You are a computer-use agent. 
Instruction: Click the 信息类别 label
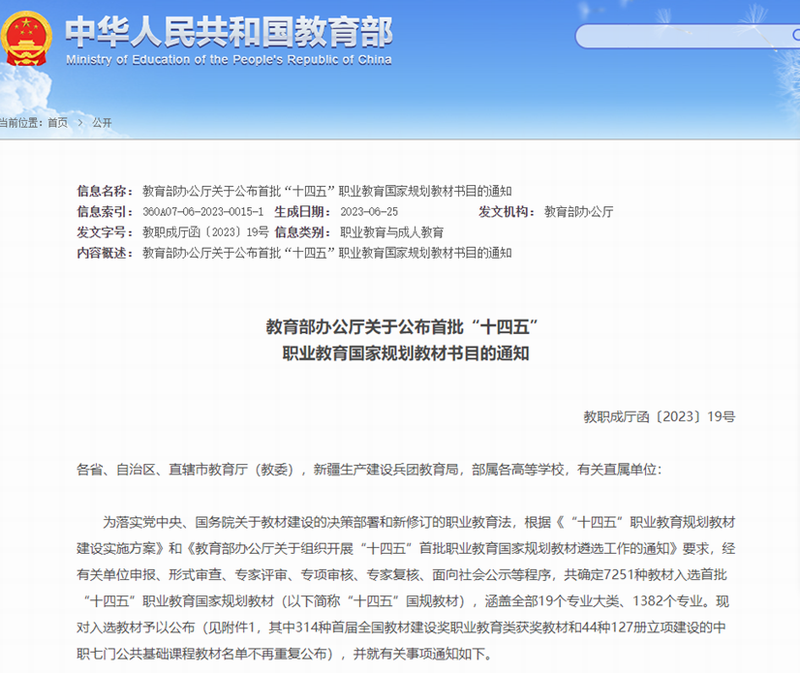coord(303,232)
